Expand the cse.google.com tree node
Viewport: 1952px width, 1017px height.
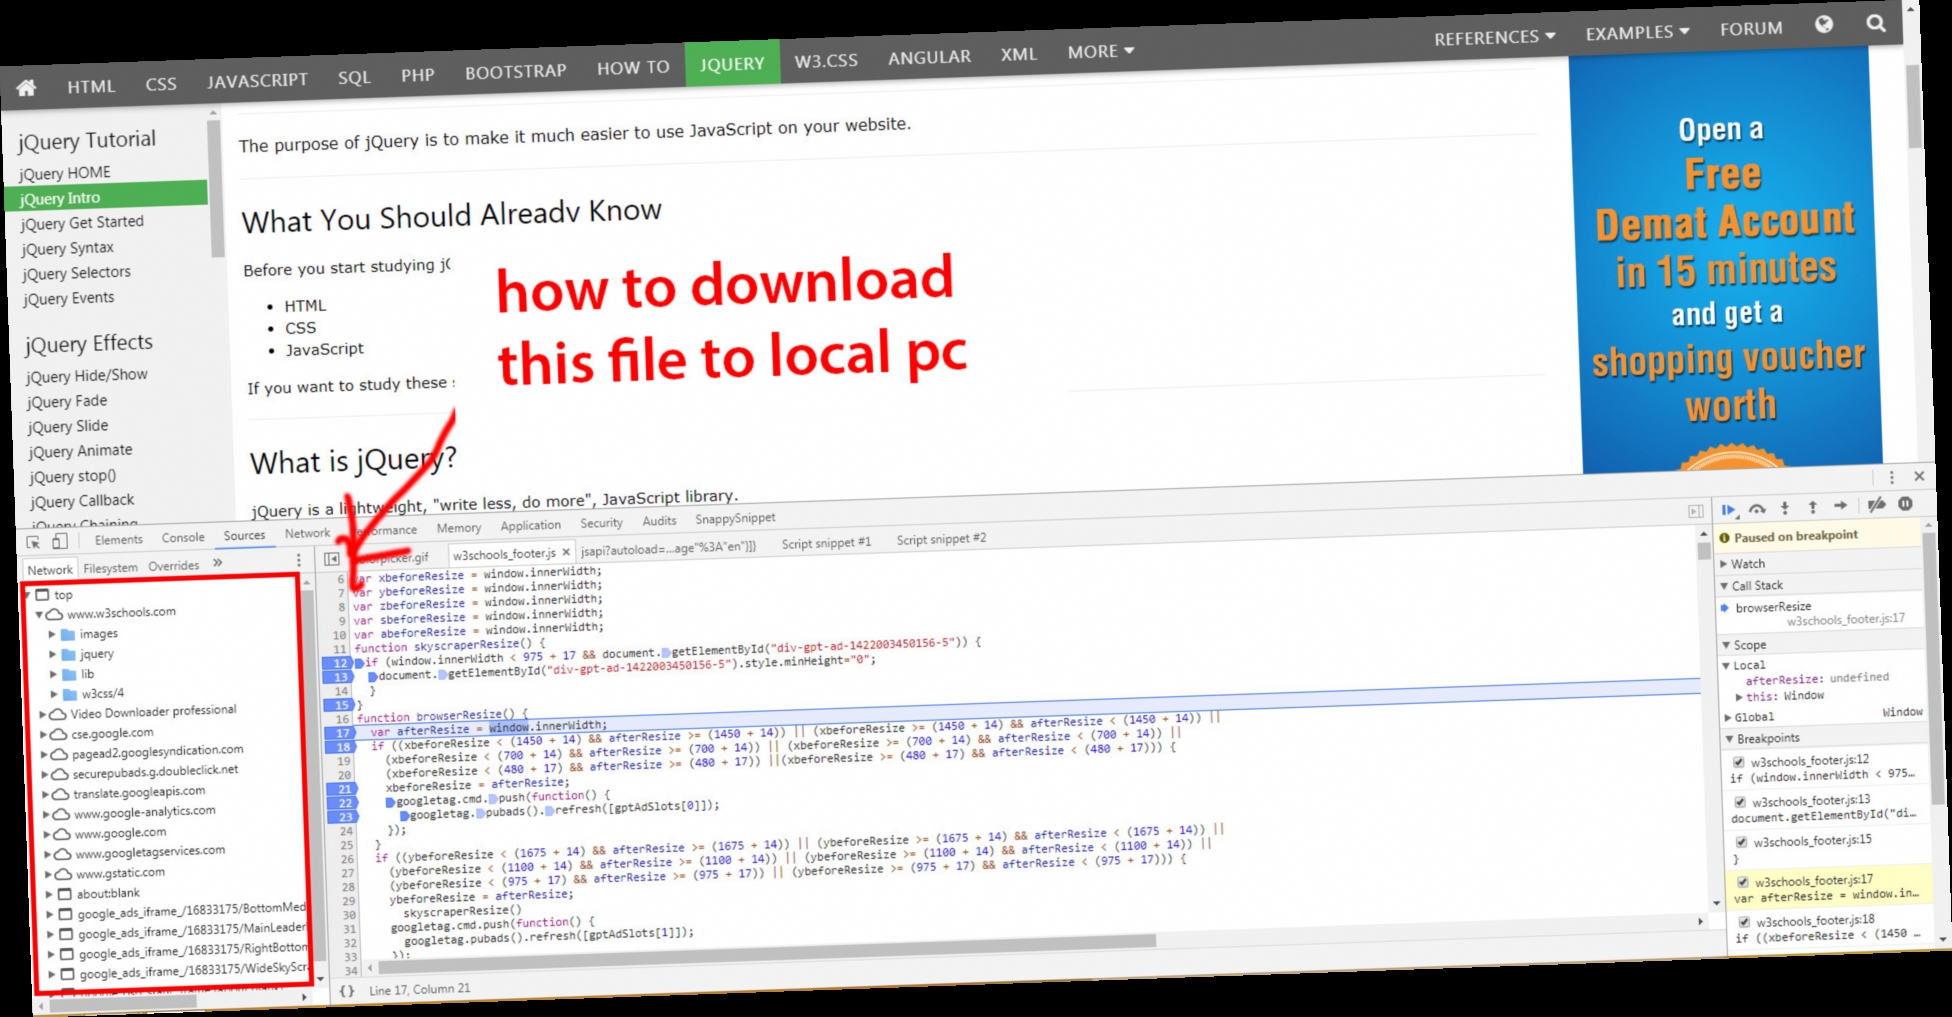[43, 735]
